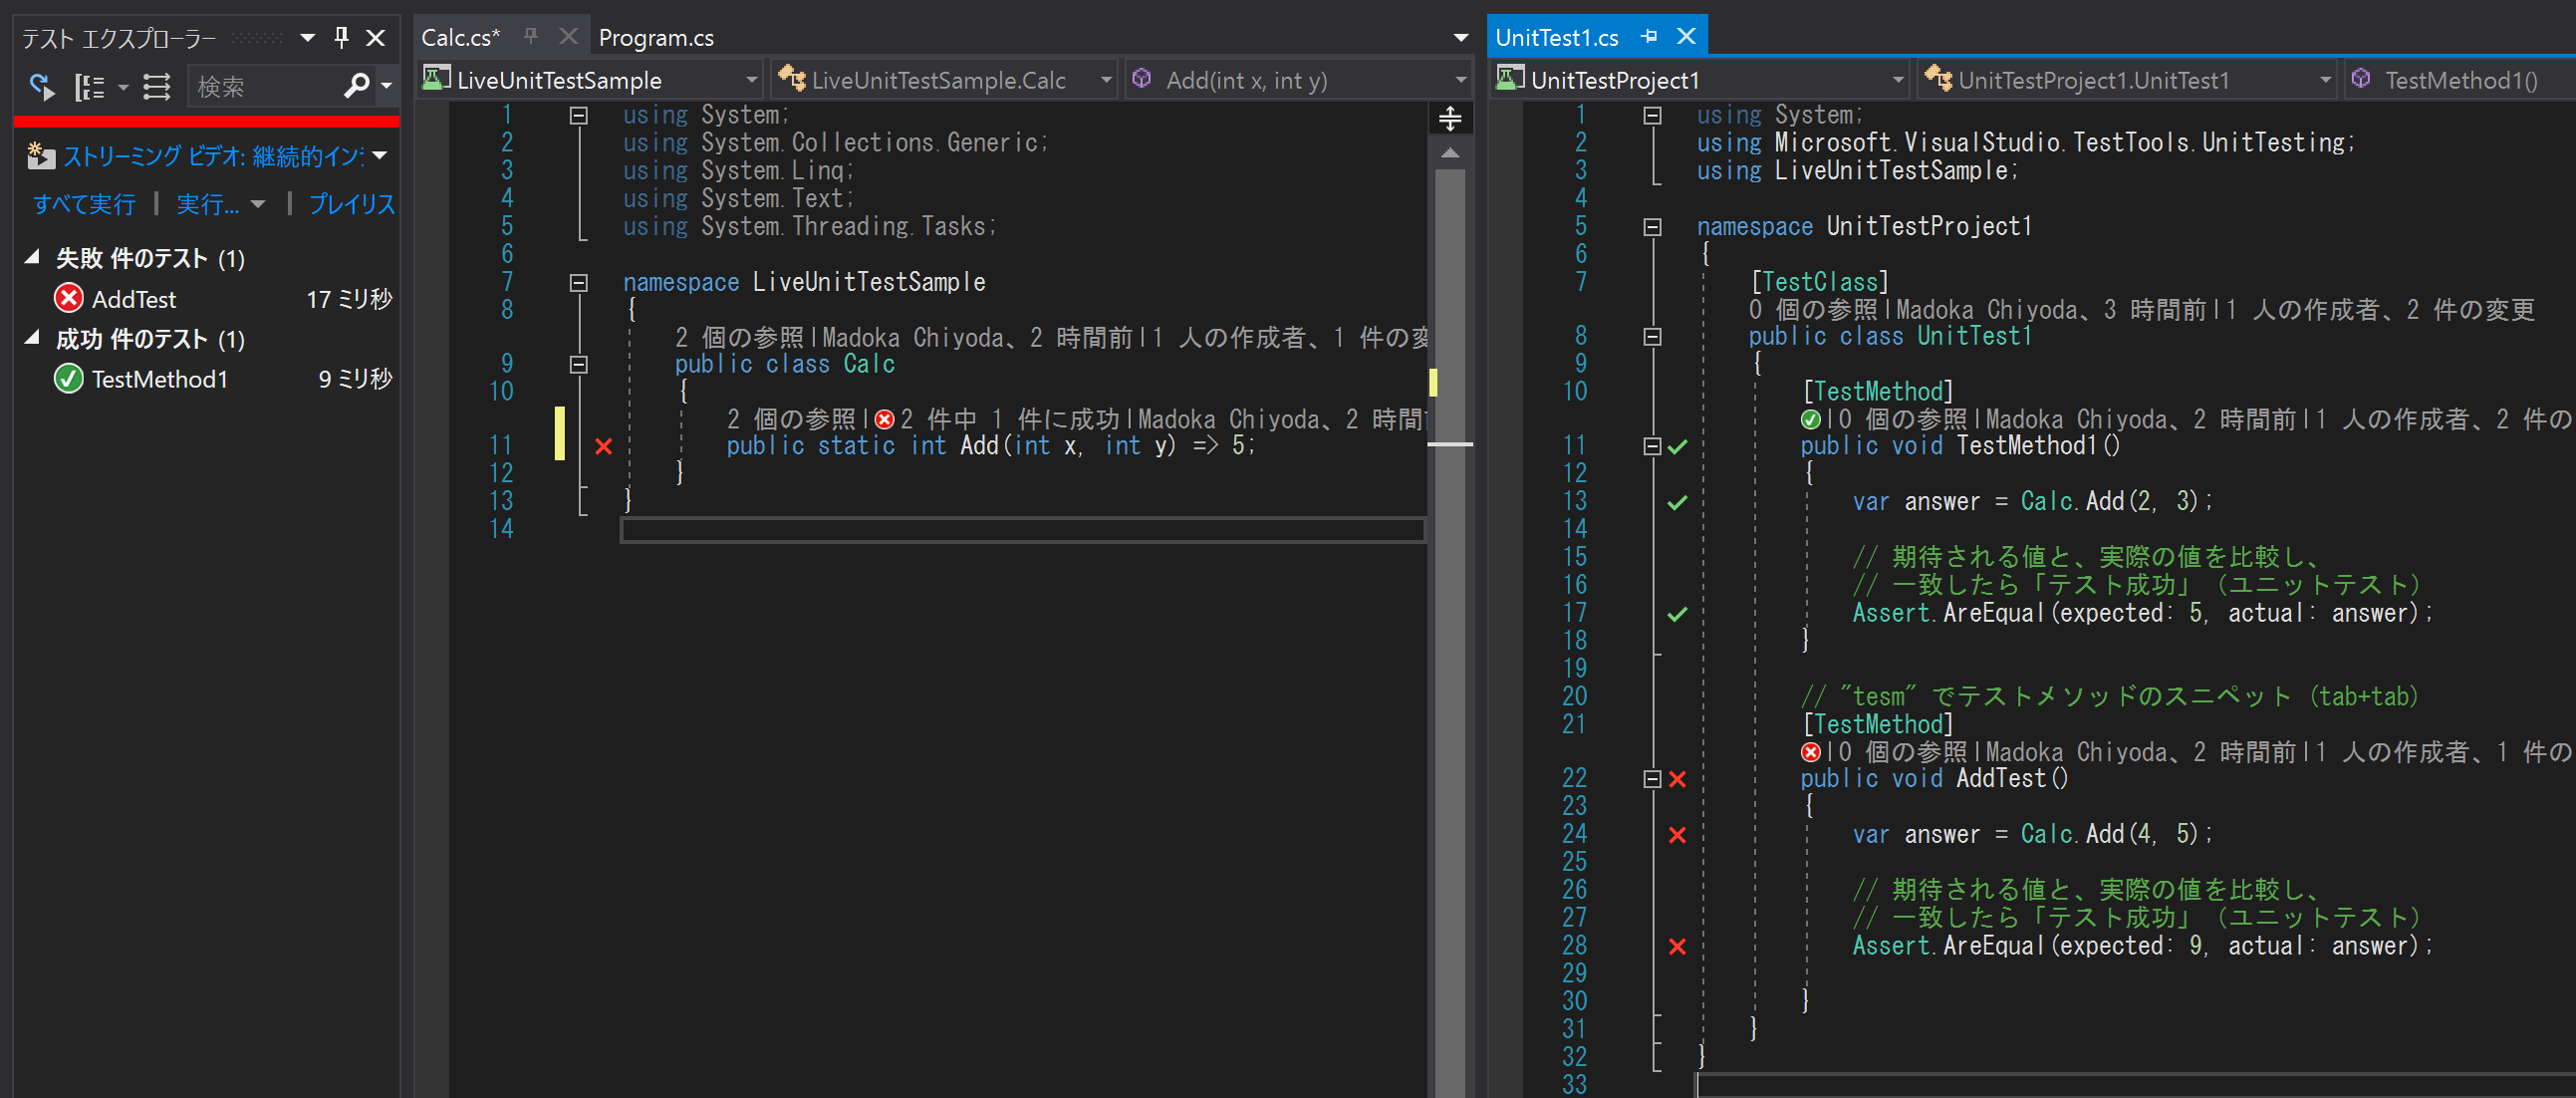
Task: Click the 実行... link
Action: point(208,204)
